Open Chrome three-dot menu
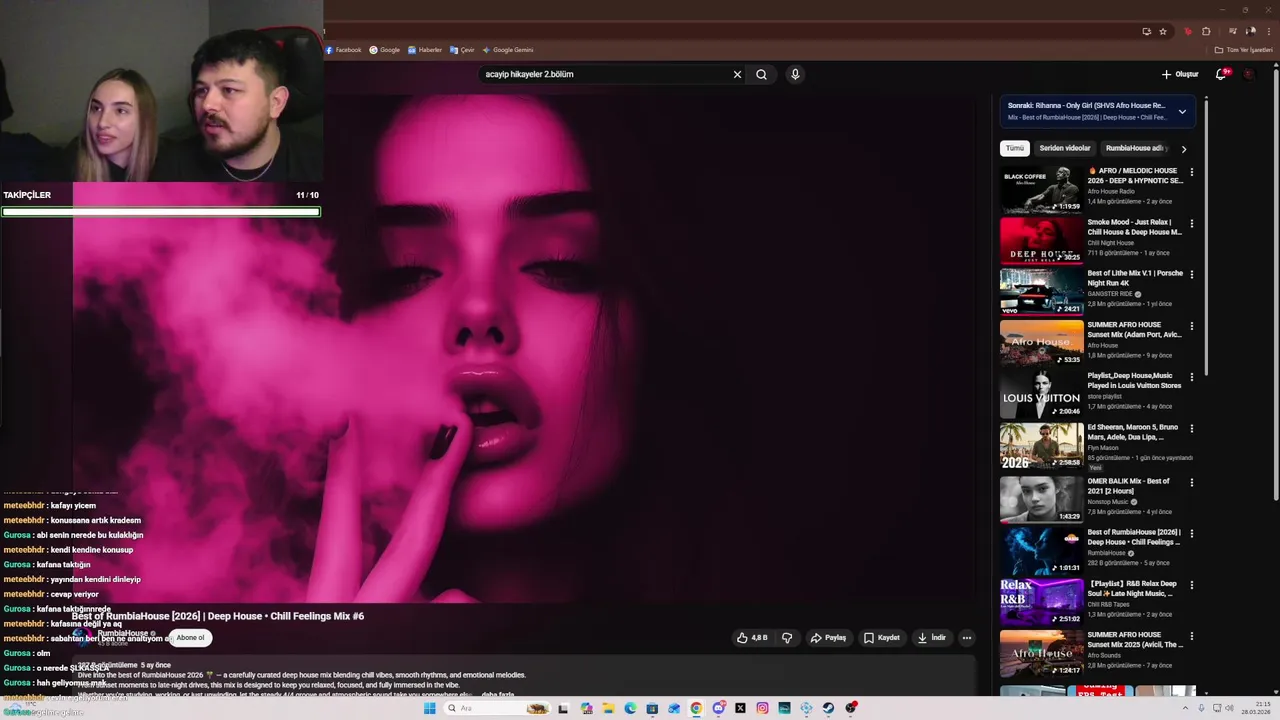 pyautogui.click(x=1269, y=31)
